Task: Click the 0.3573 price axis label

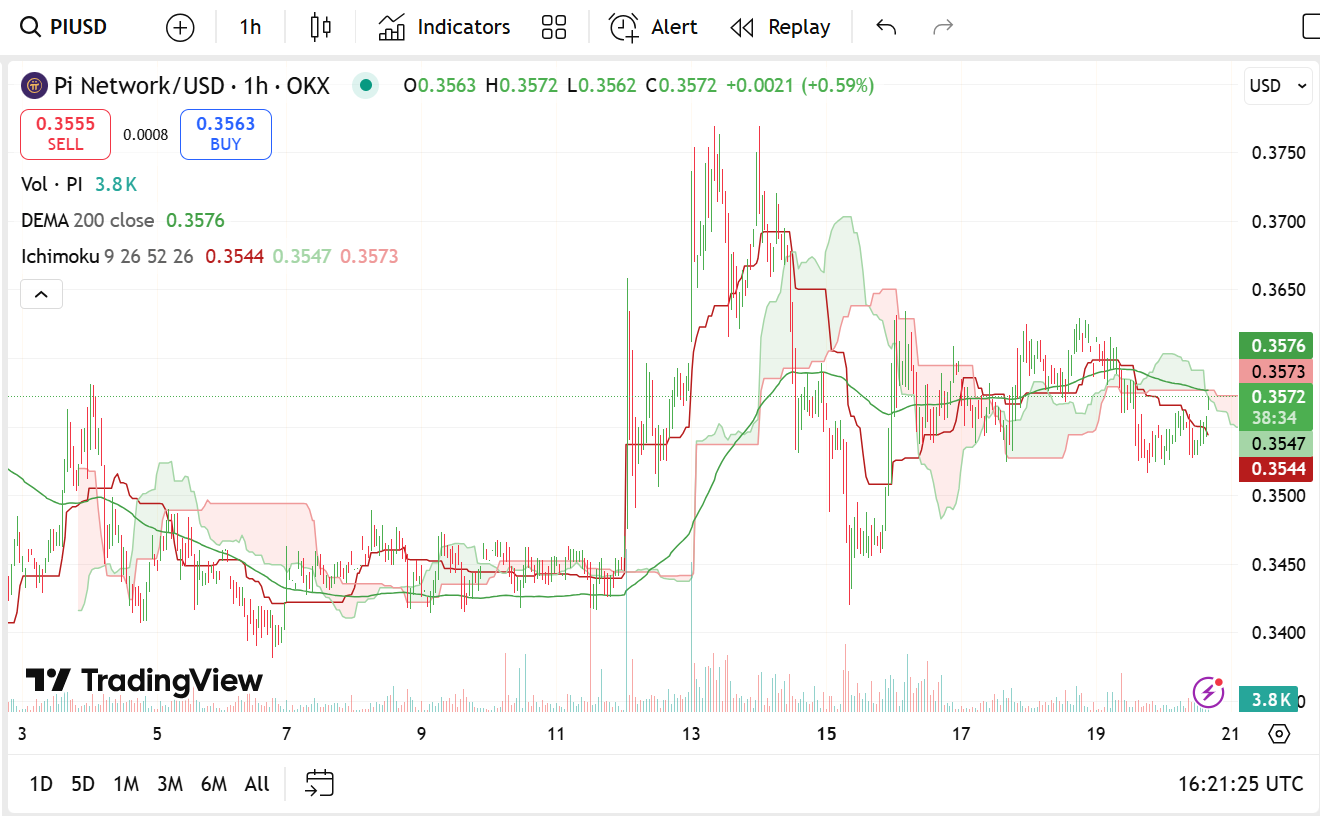Action: (x=1275, y=371)
